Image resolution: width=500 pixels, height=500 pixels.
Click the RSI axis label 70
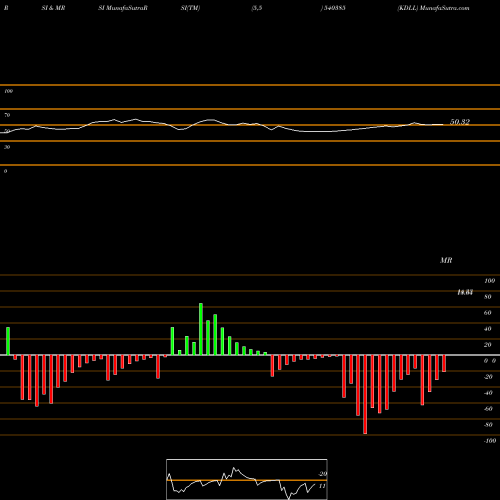tap(7, 115)
